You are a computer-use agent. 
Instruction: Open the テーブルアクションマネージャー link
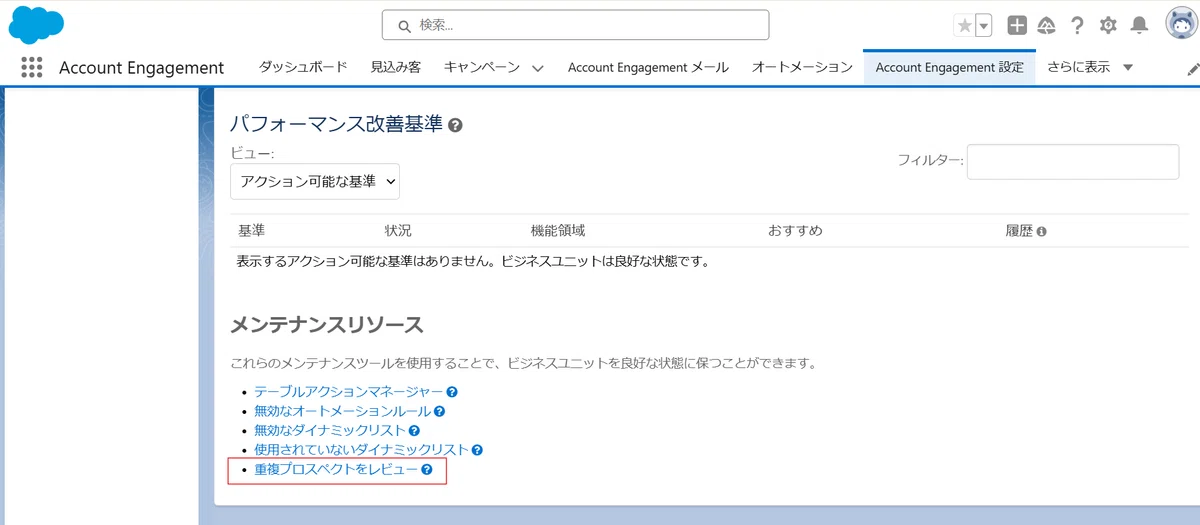348,392
